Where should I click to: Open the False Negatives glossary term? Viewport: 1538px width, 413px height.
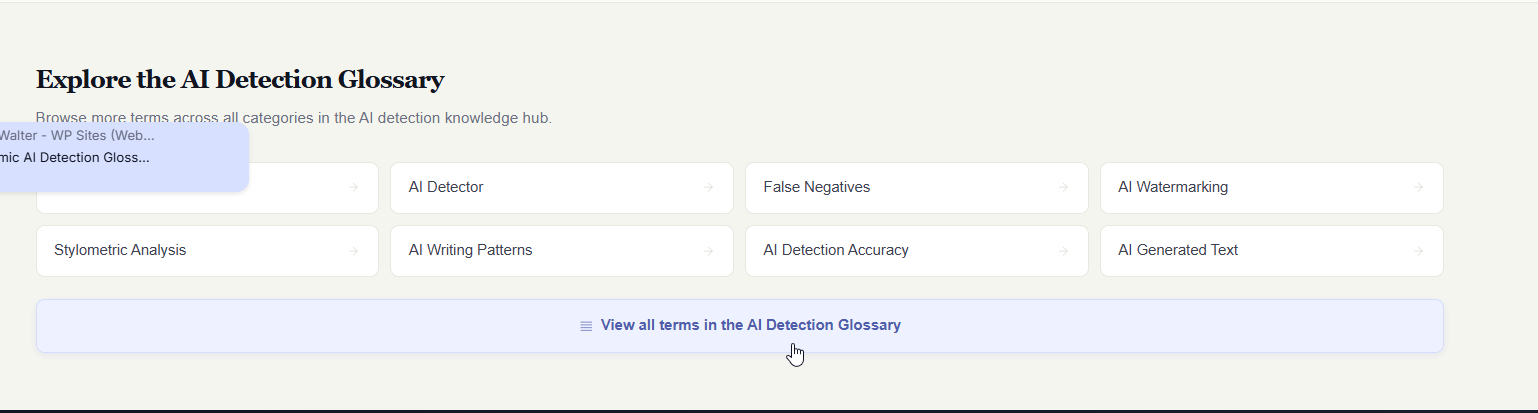816,187
